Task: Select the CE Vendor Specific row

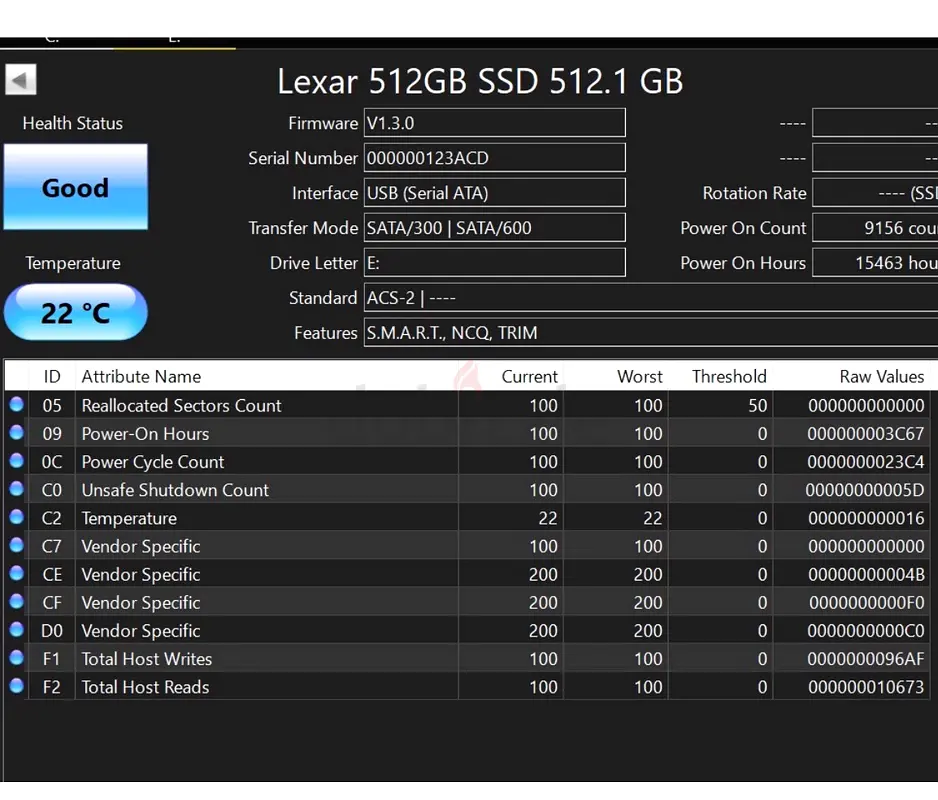Action: [x=467, y=574]
